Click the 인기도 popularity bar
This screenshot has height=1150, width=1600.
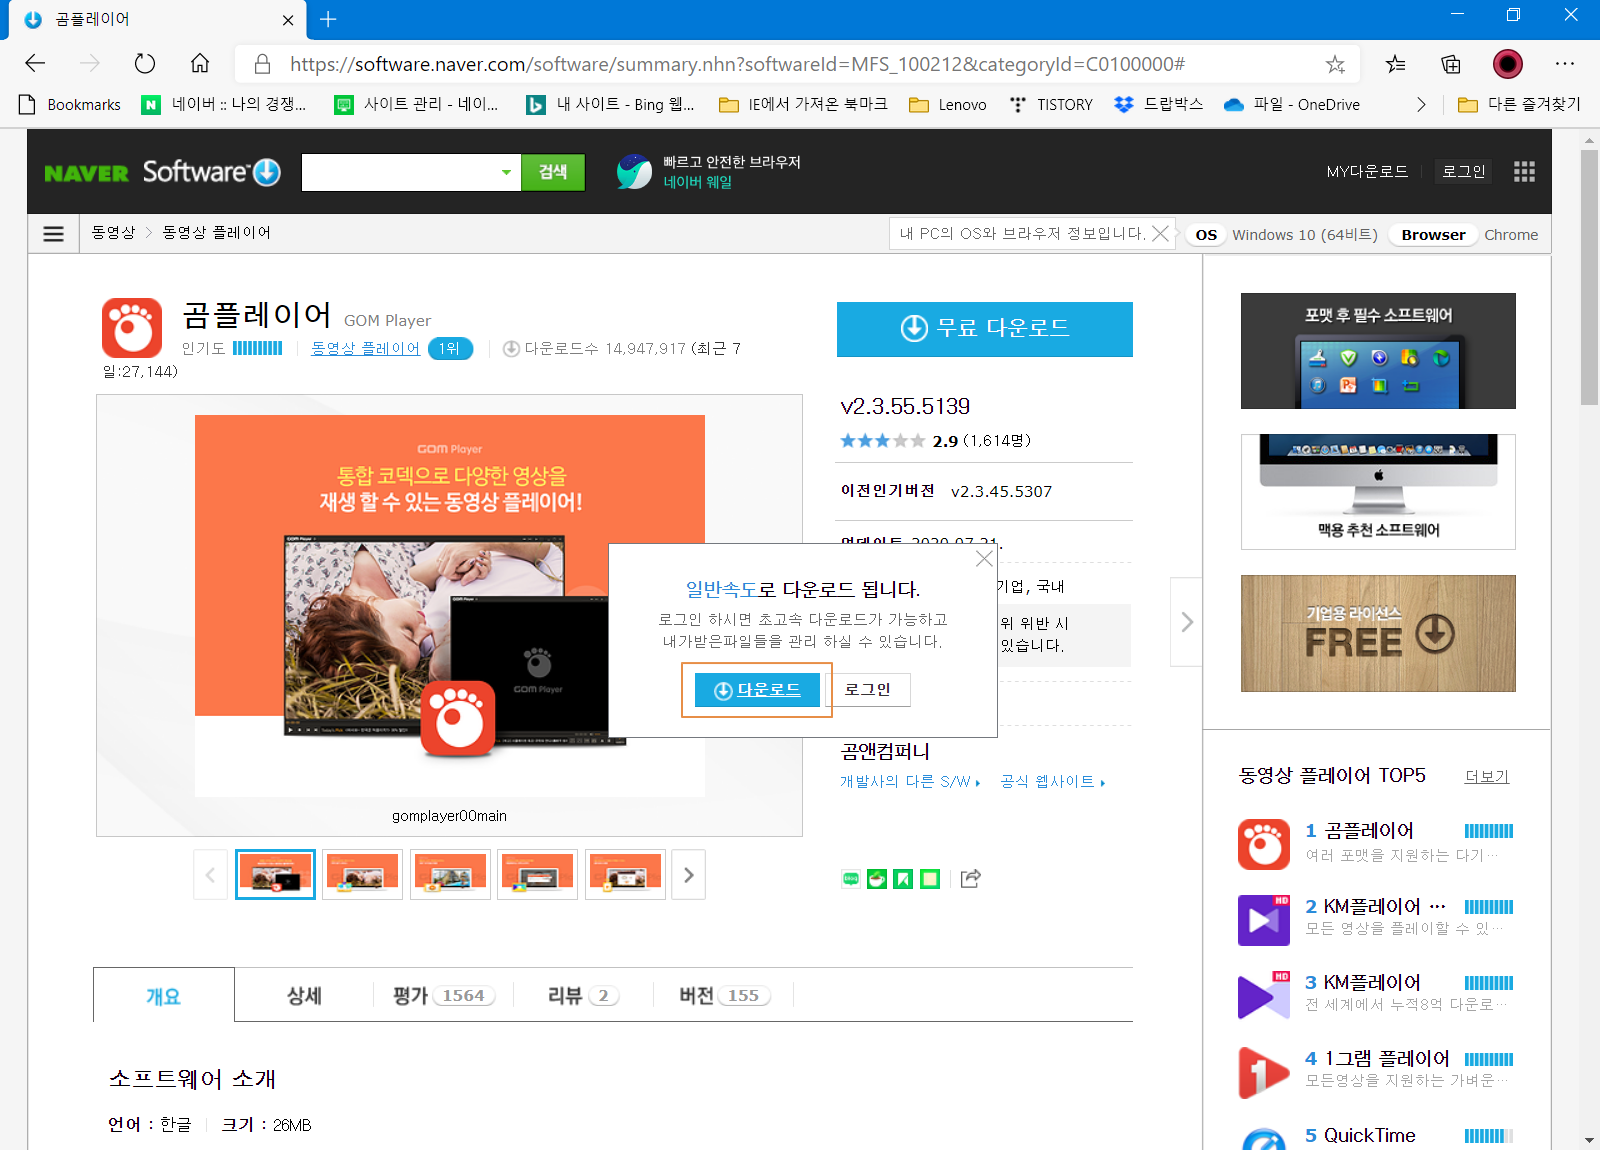pos(257,348)
